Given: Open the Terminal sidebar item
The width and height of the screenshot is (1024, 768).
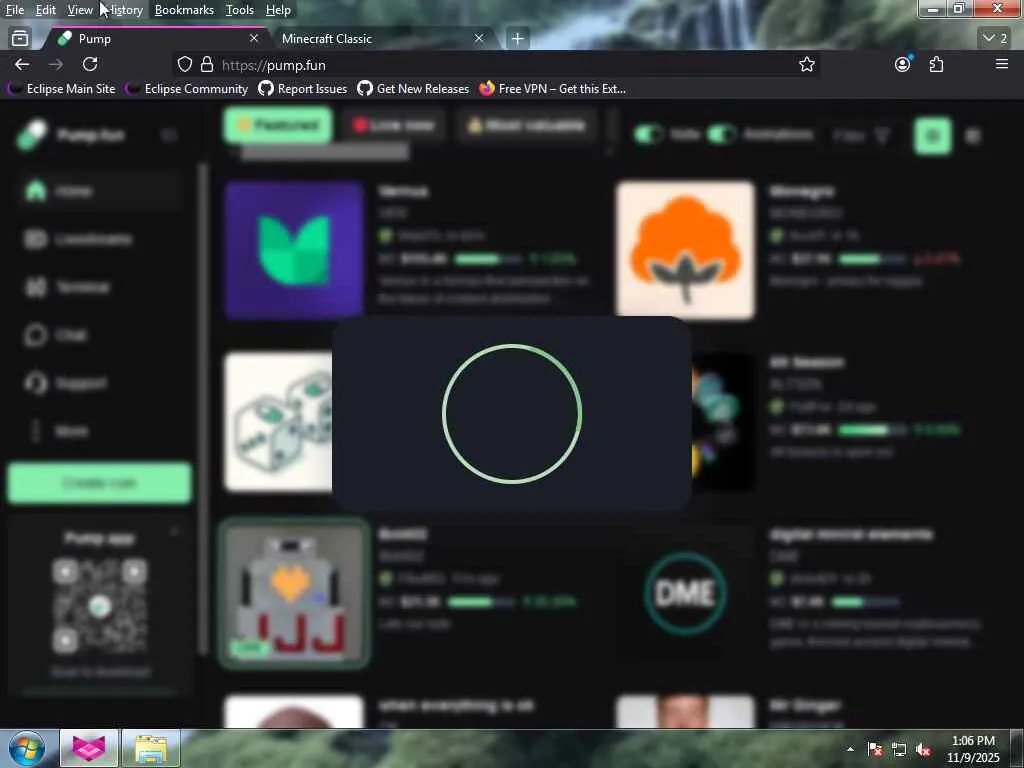Looking at the screenshot, I should pyautogui.click(x=98, y=287).
